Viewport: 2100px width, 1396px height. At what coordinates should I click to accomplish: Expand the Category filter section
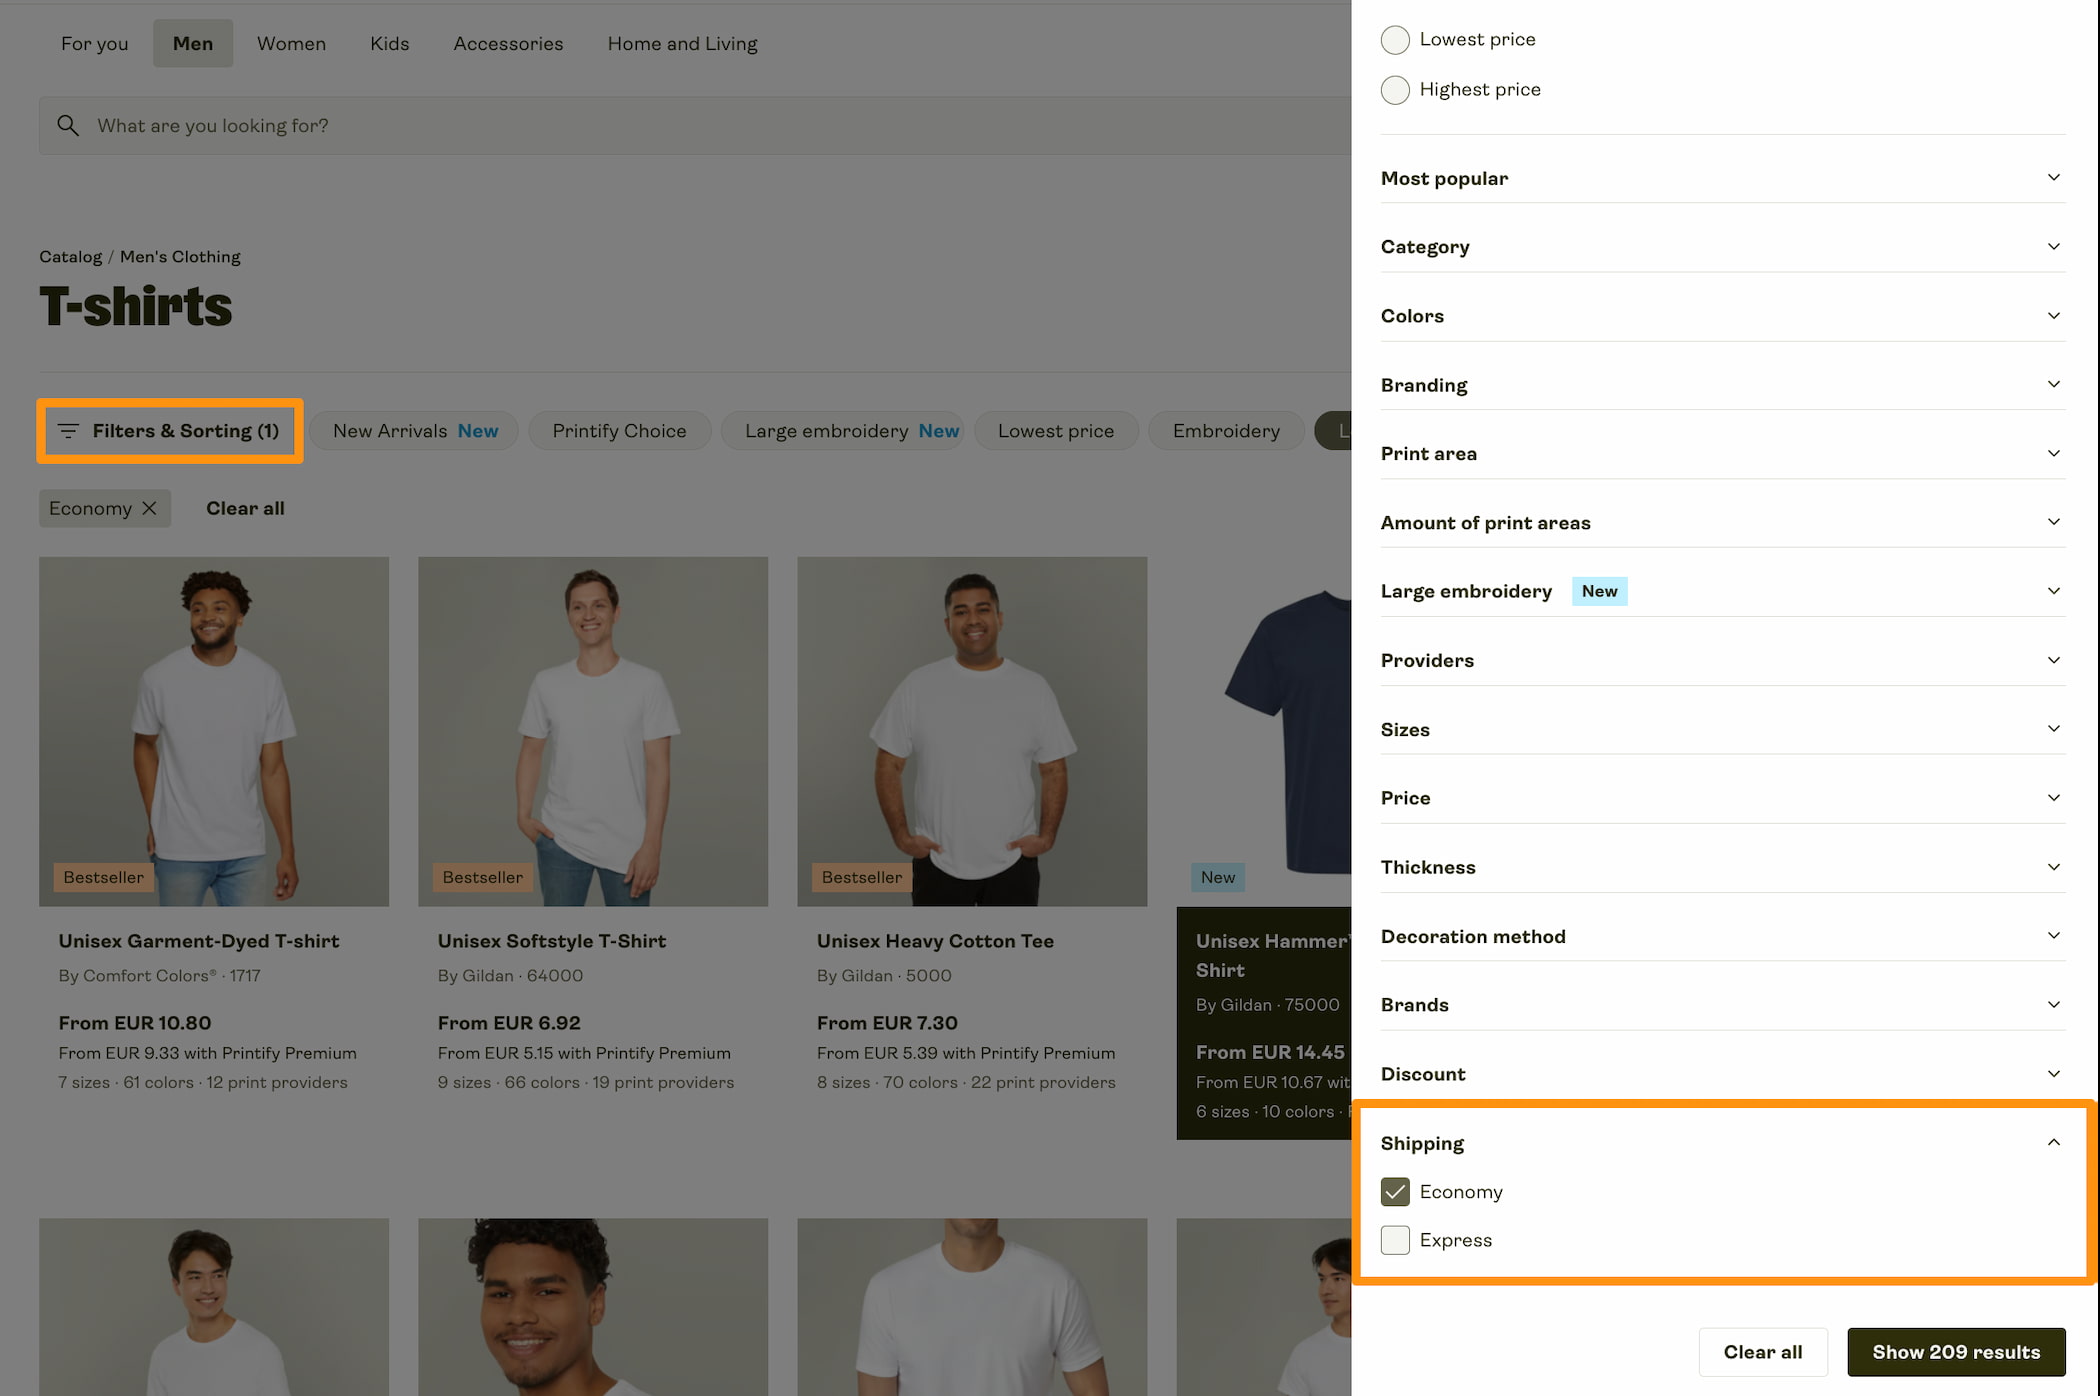[1723, 247]
